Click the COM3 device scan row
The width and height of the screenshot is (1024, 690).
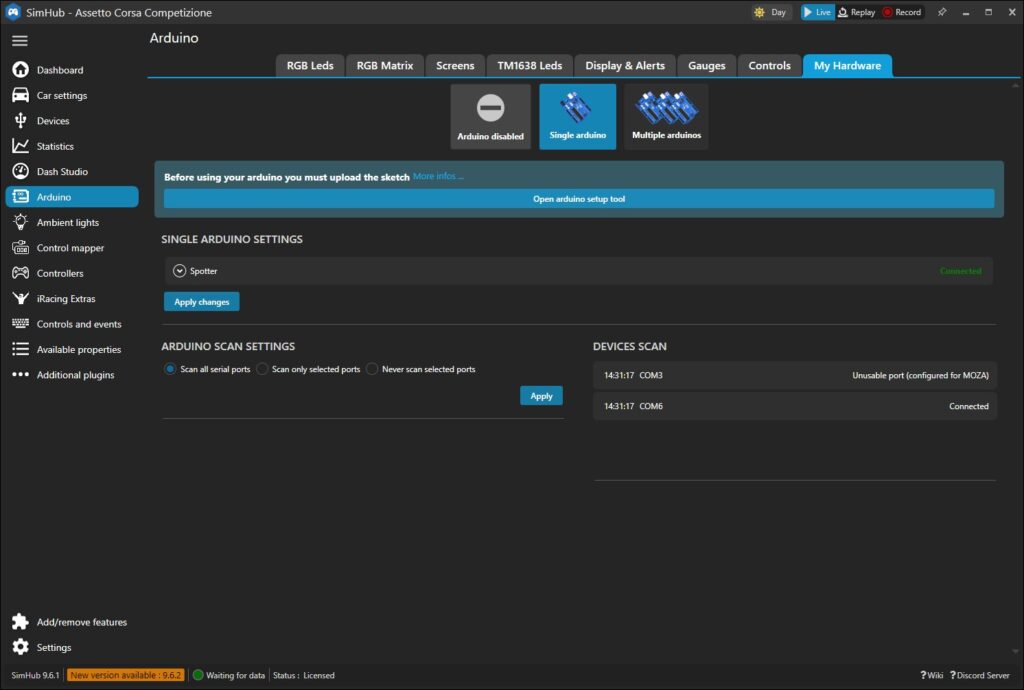[795, 375]
